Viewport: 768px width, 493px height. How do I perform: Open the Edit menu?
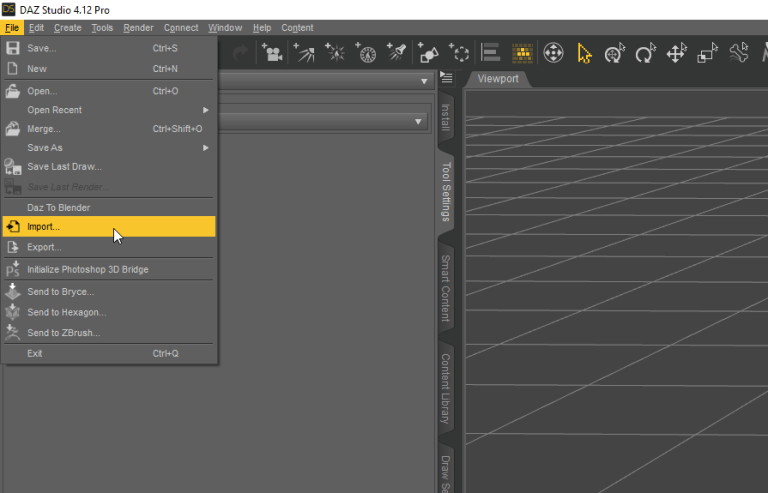tap(36, 28)
